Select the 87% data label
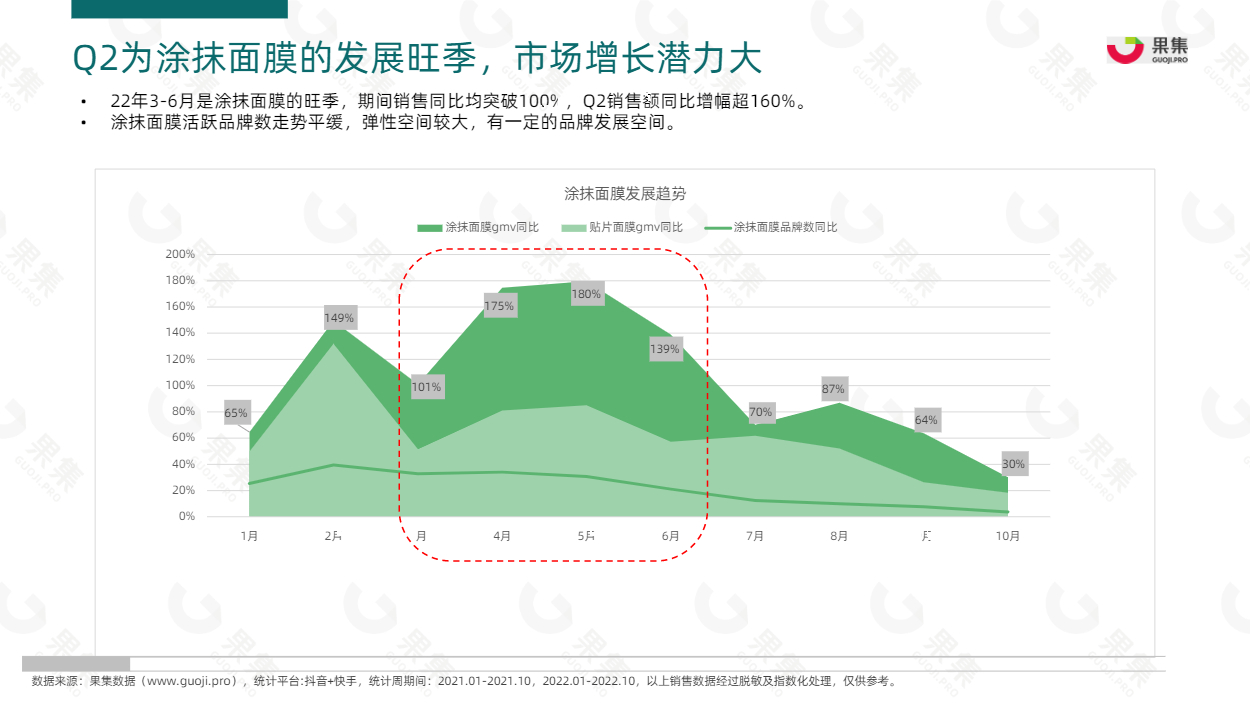This screenshot has height=703, width=1250. tap(833, 389)
